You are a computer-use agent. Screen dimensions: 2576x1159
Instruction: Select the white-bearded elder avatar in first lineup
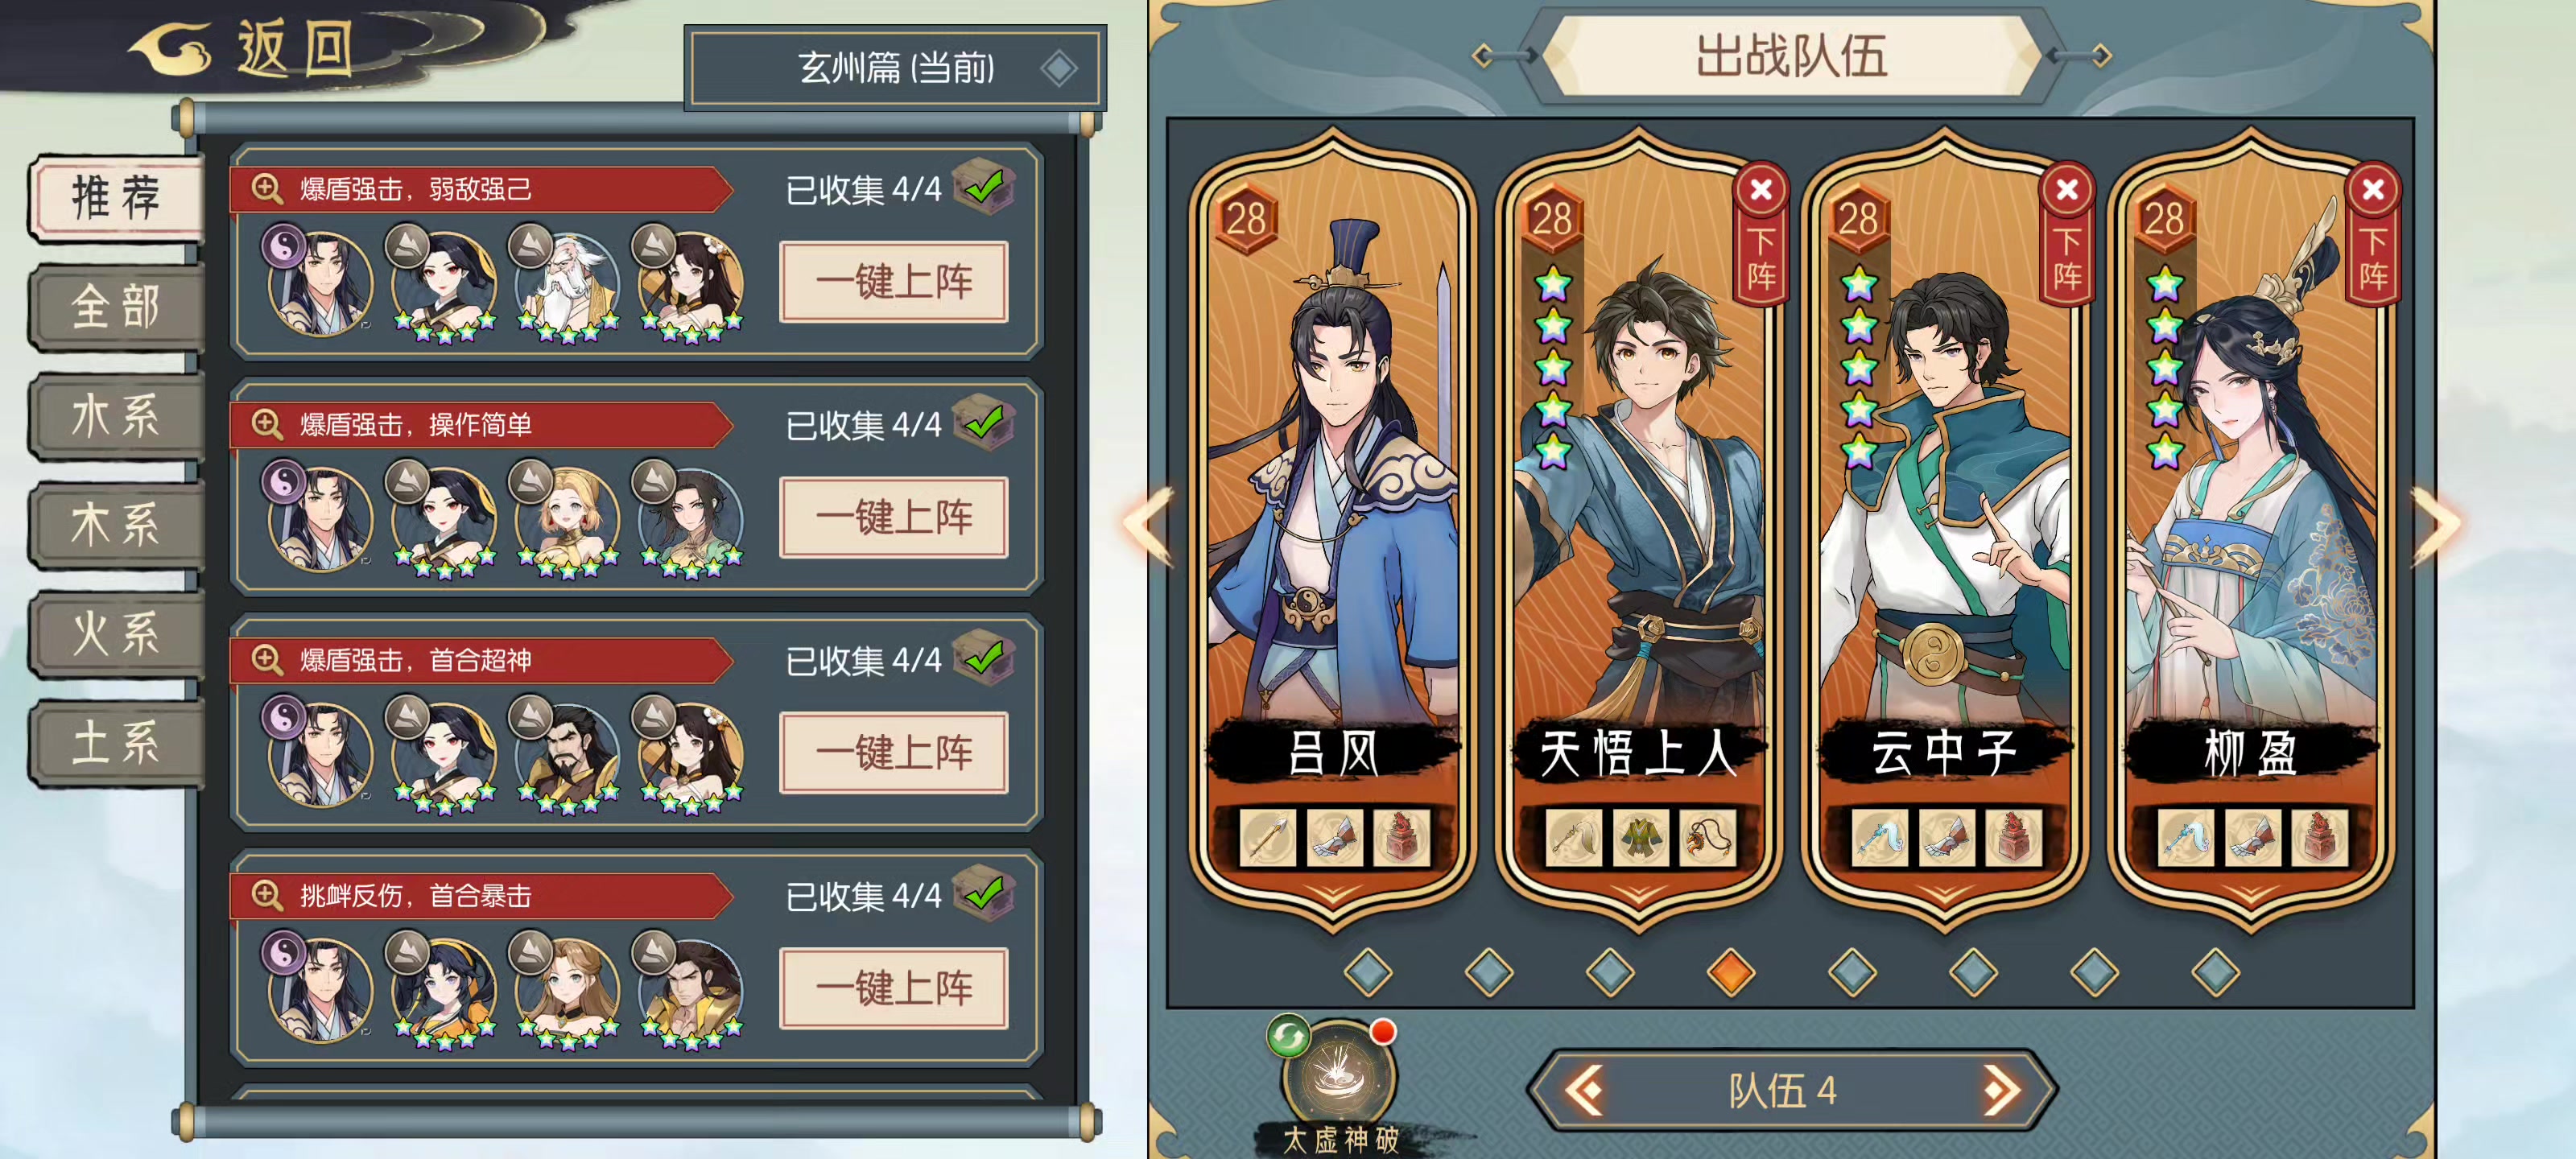point(567,283)
